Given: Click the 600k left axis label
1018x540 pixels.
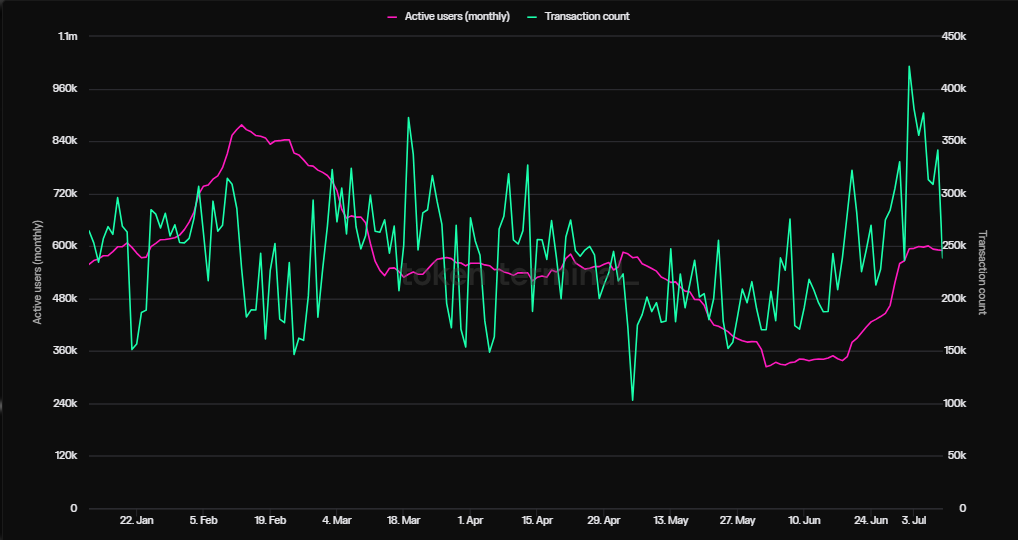Looking at the screenshot, I should (66, 246).
